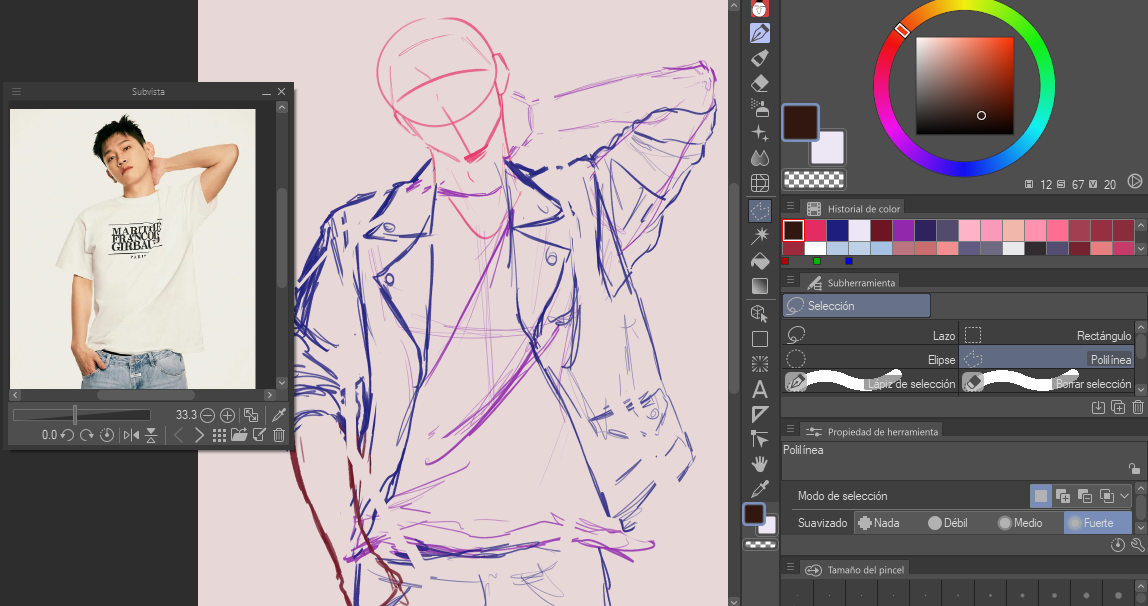The width and height of the screenshot is (1148, 606).
Task: Choose Polilínea selection subtool
Action: click(x=1046, y=359)
